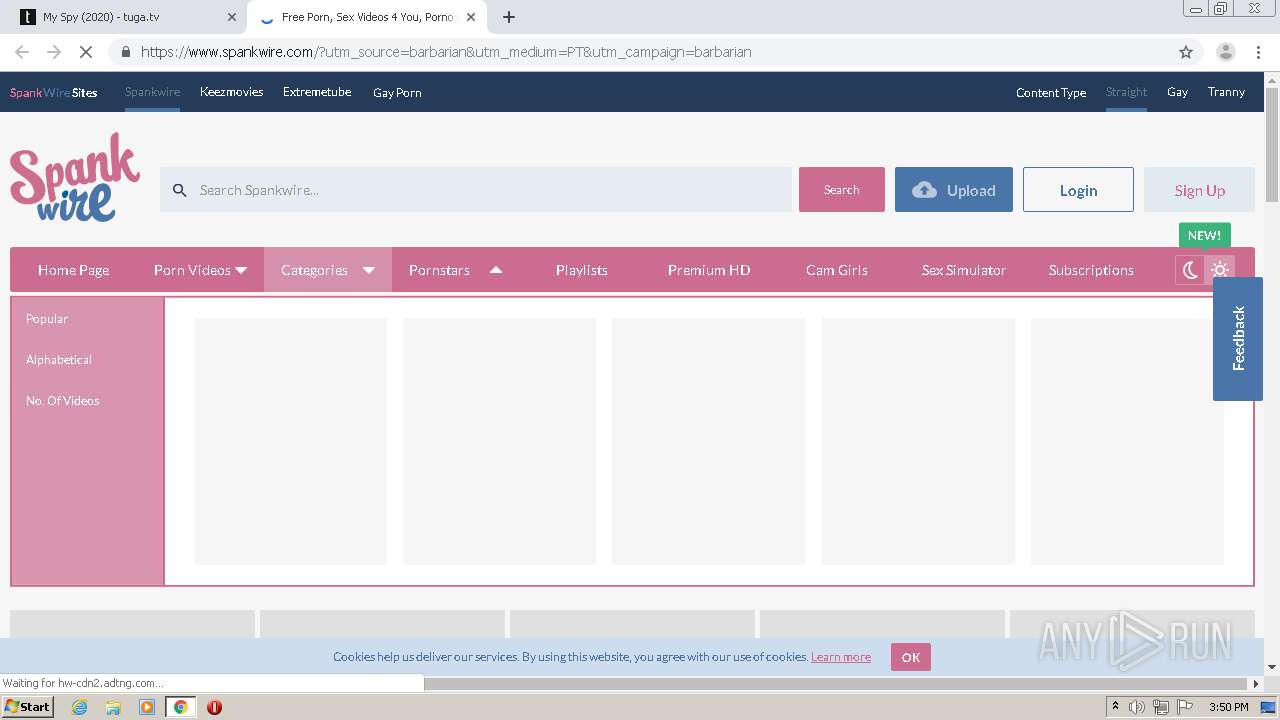Open a new browser tab
The height and width of the screenshot is (720, 1280).
pos(509,17)
